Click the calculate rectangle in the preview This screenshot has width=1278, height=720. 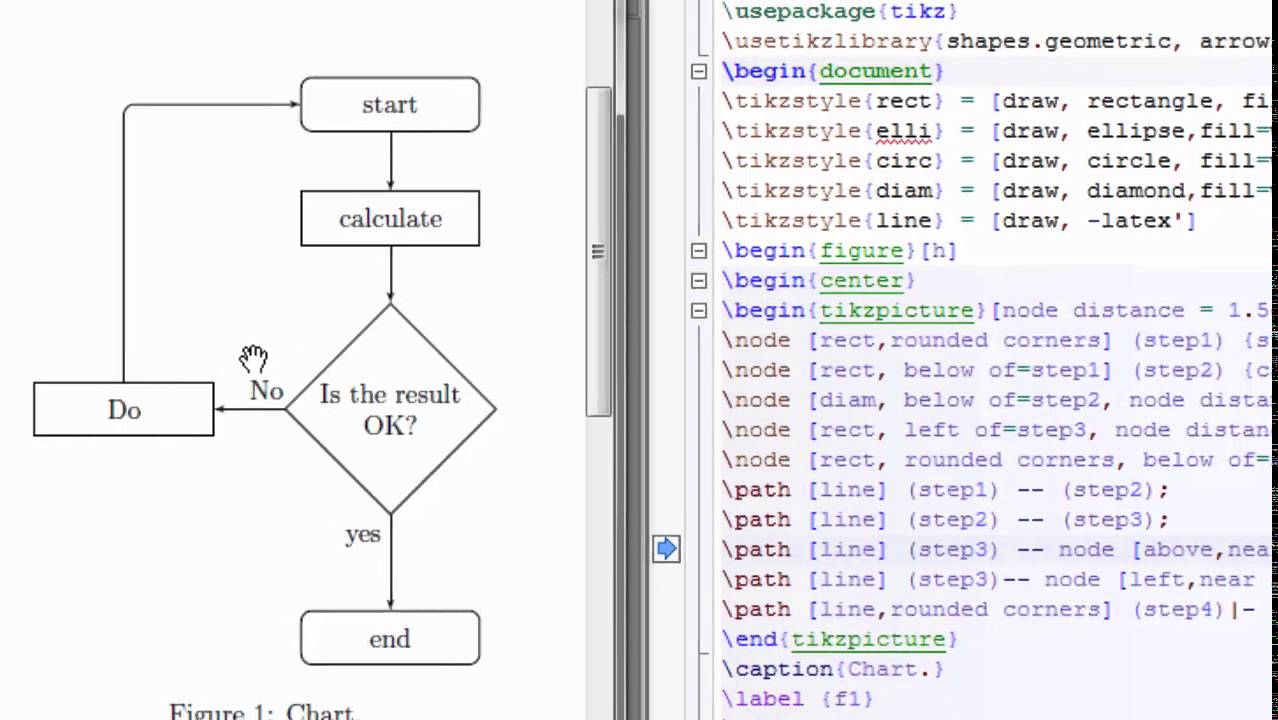coord(389,219)
